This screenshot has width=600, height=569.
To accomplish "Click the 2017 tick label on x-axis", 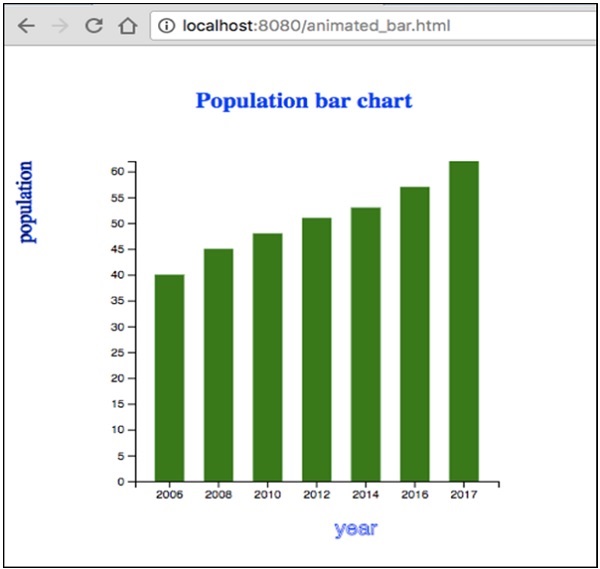I will pyautogui.click(x=463, y=494).
